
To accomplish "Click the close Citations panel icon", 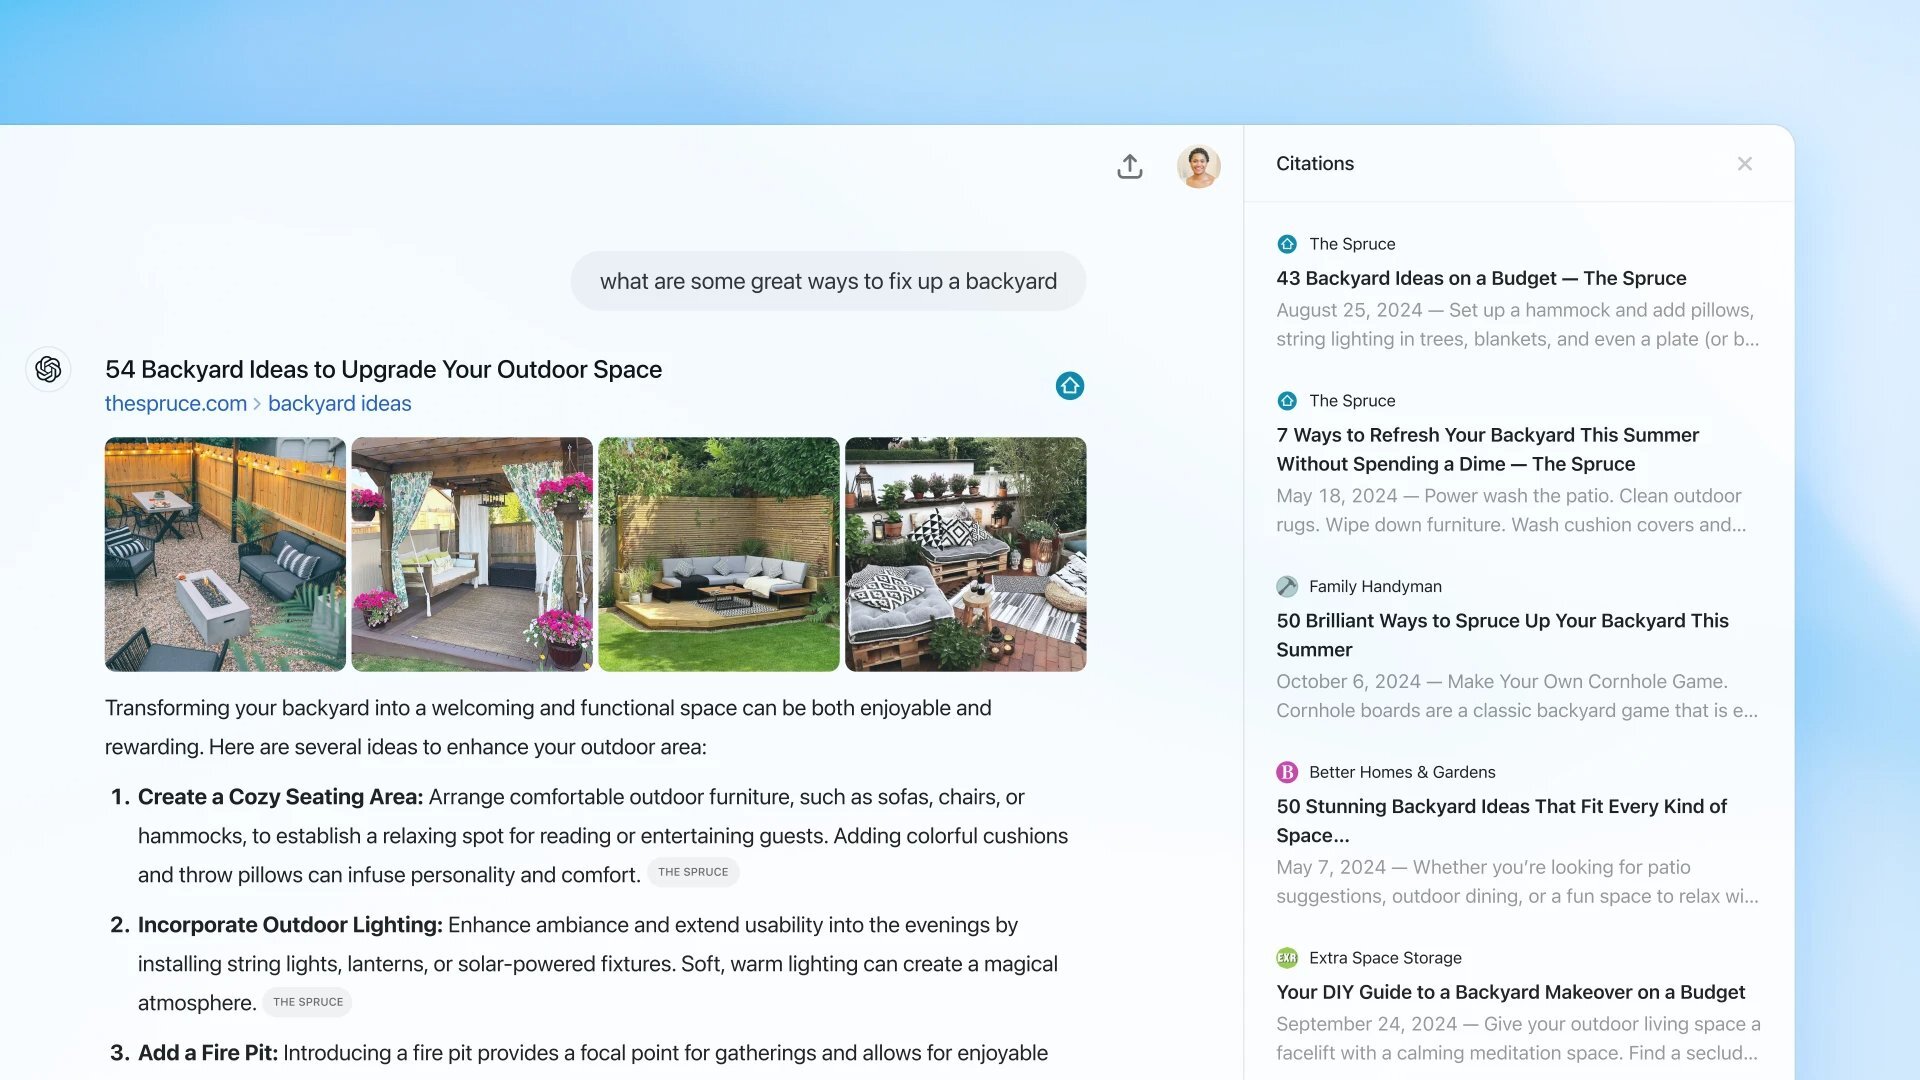I will click(1745, 164).
